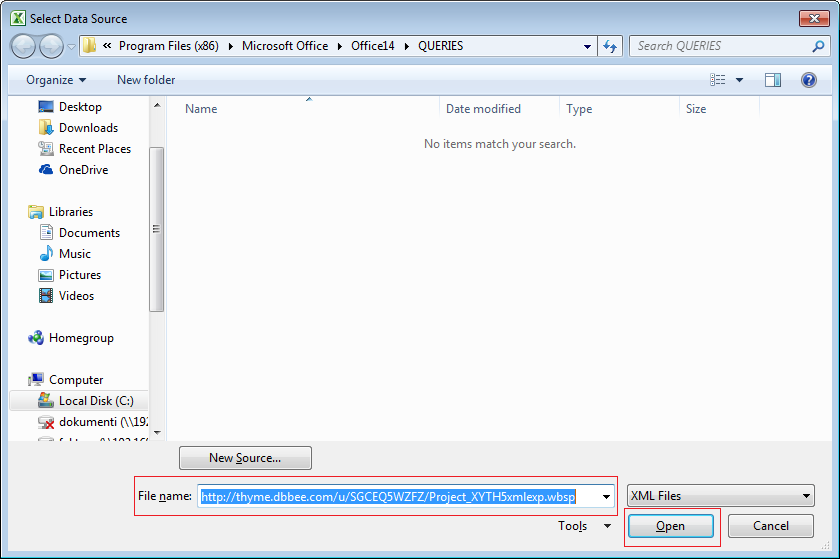Click the New Source... button
The width and height of the screenshot is (840, 559).
pos(245,458)
